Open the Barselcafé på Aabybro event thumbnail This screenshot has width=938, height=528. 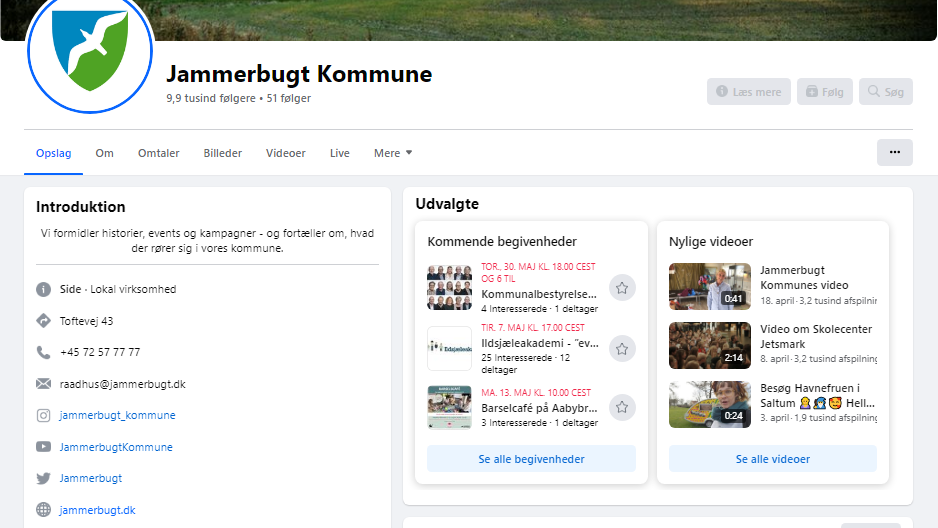click(x=449, y=407)
